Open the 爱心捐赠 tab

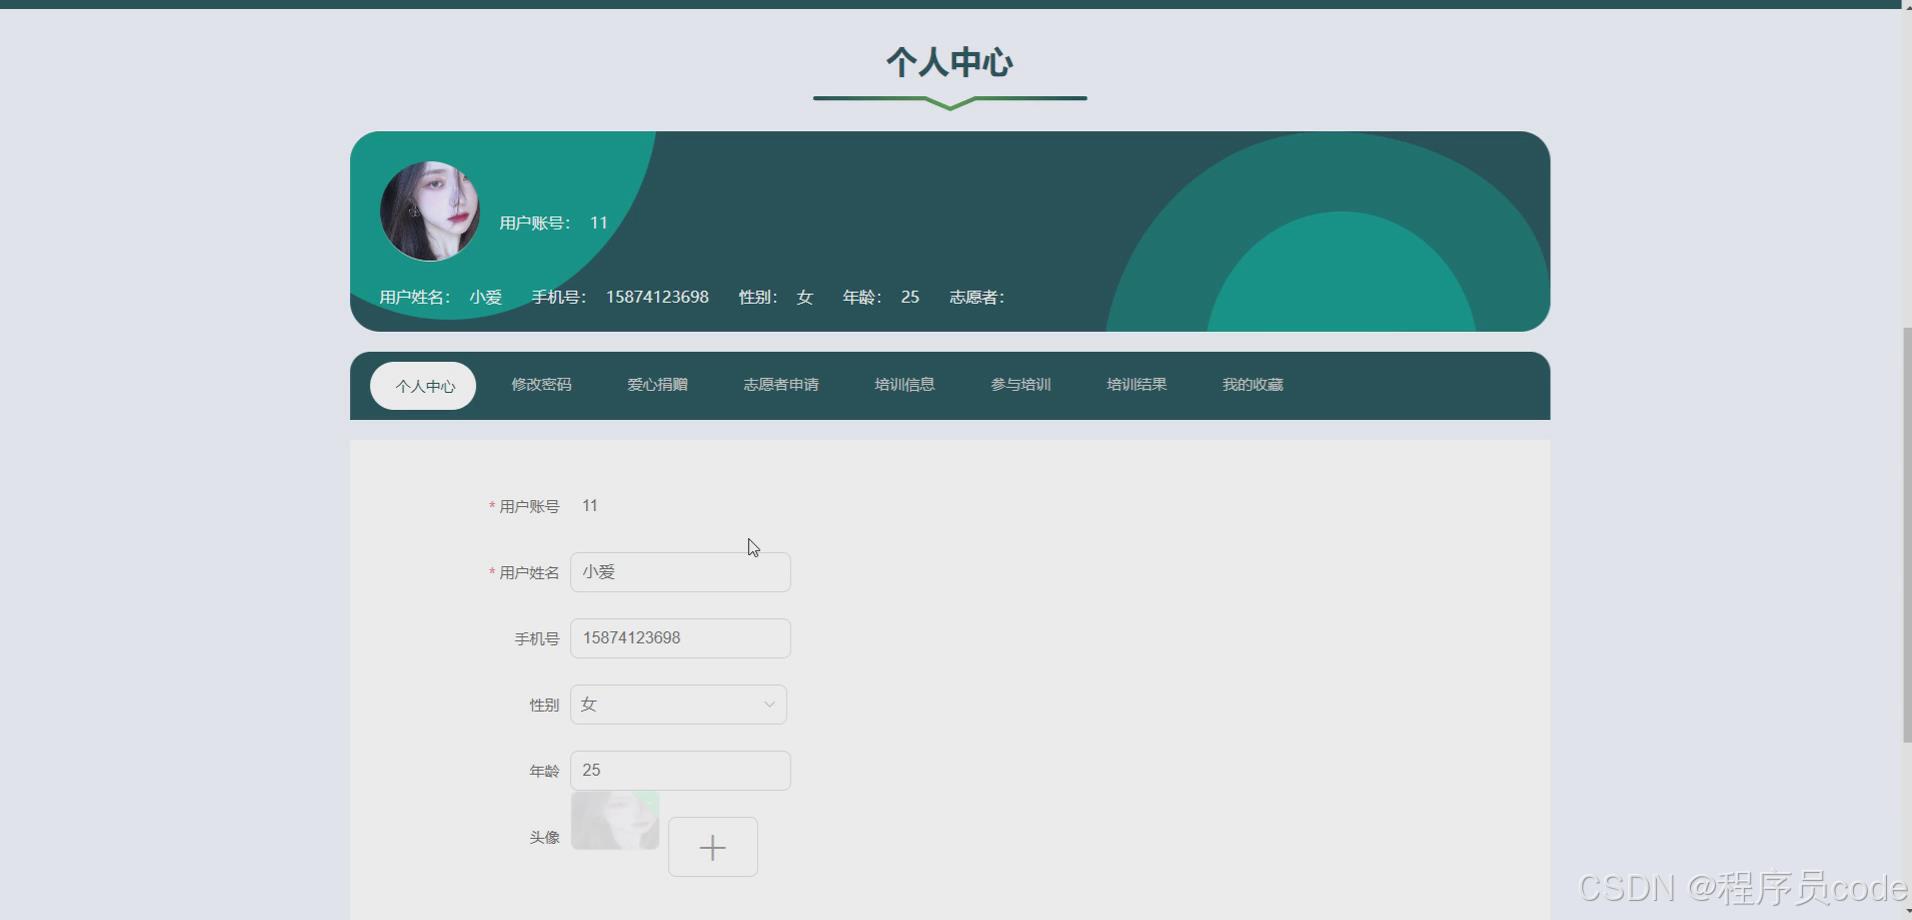click(657, 385)
